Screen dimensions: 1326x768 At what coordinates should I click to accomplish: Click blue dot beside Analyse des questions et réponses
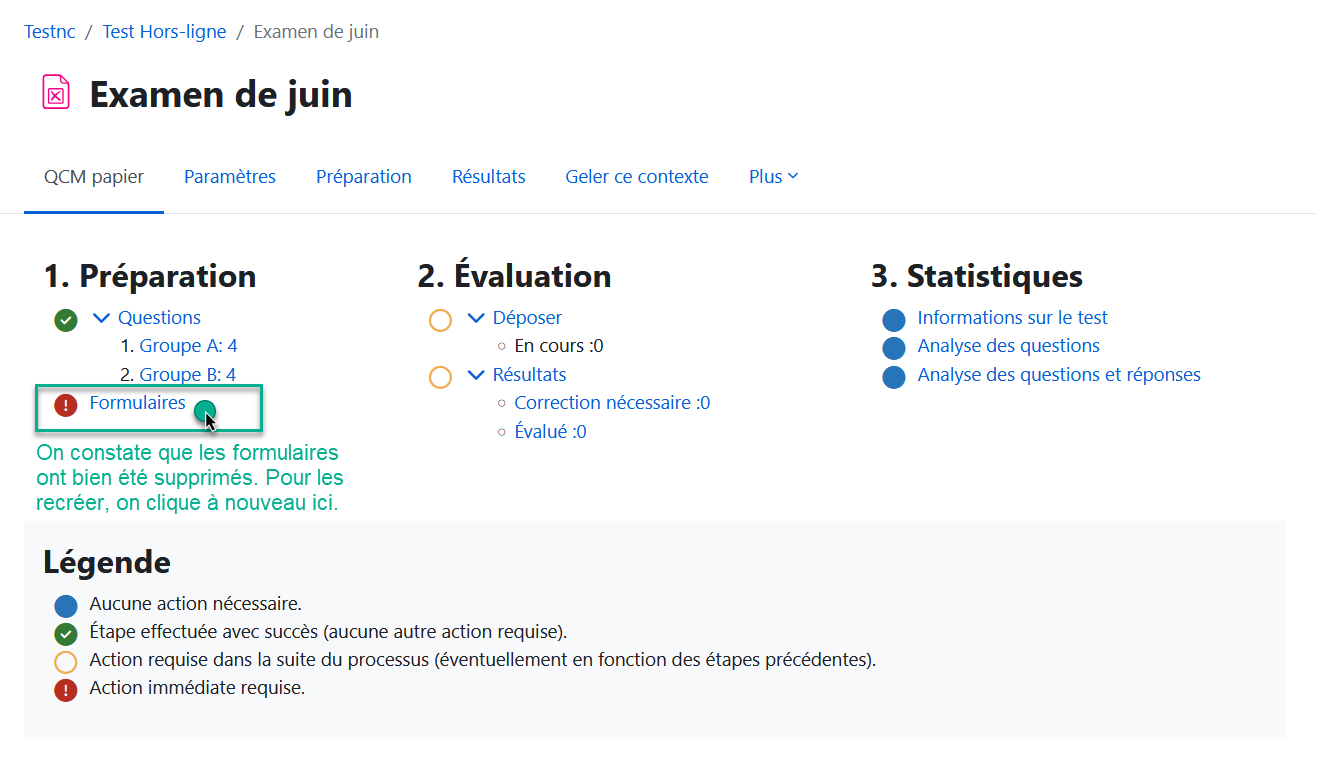[894, 377]
